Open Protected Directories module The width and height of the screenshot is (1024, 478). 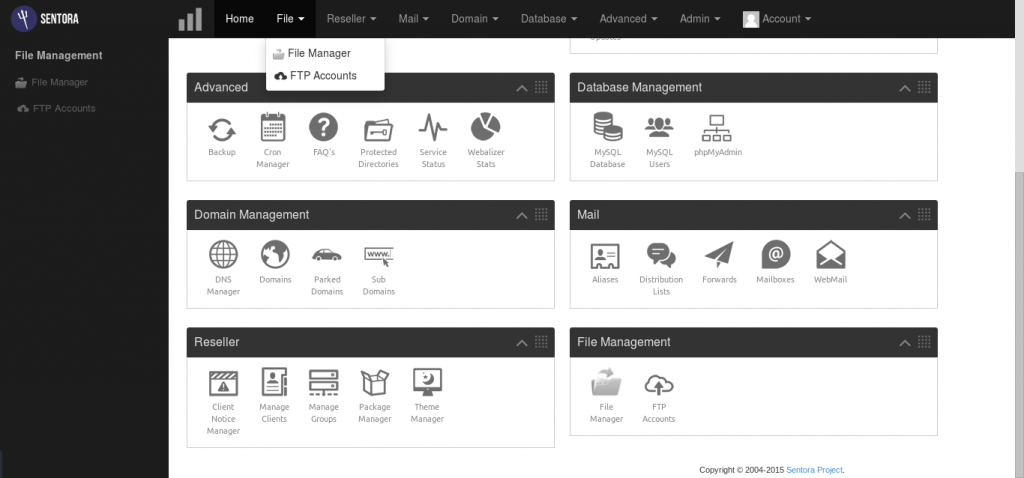378,128
